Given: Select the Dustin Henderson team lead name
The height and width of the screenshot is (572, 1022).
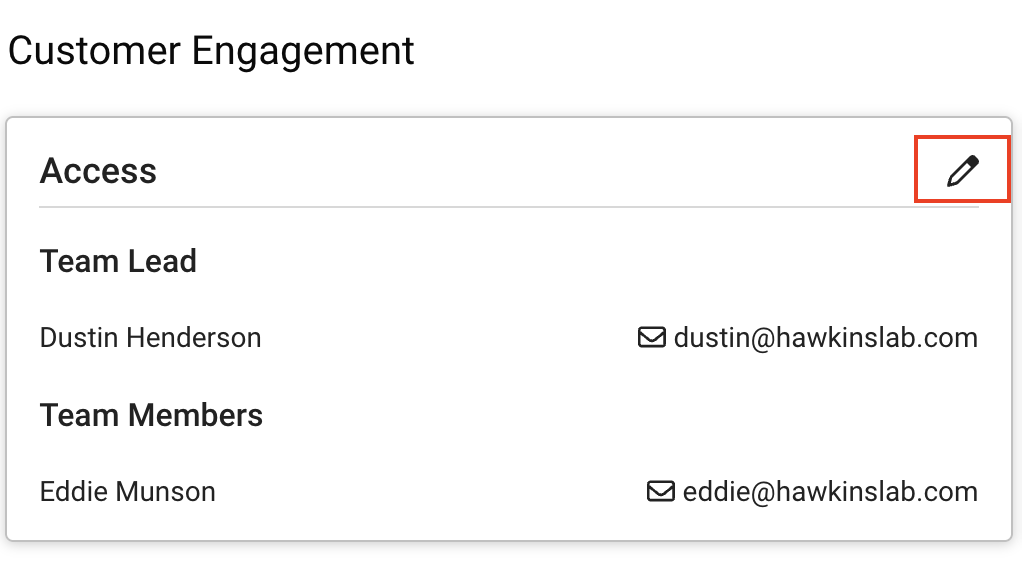Looking at the screenshot, I should [151, 337].
